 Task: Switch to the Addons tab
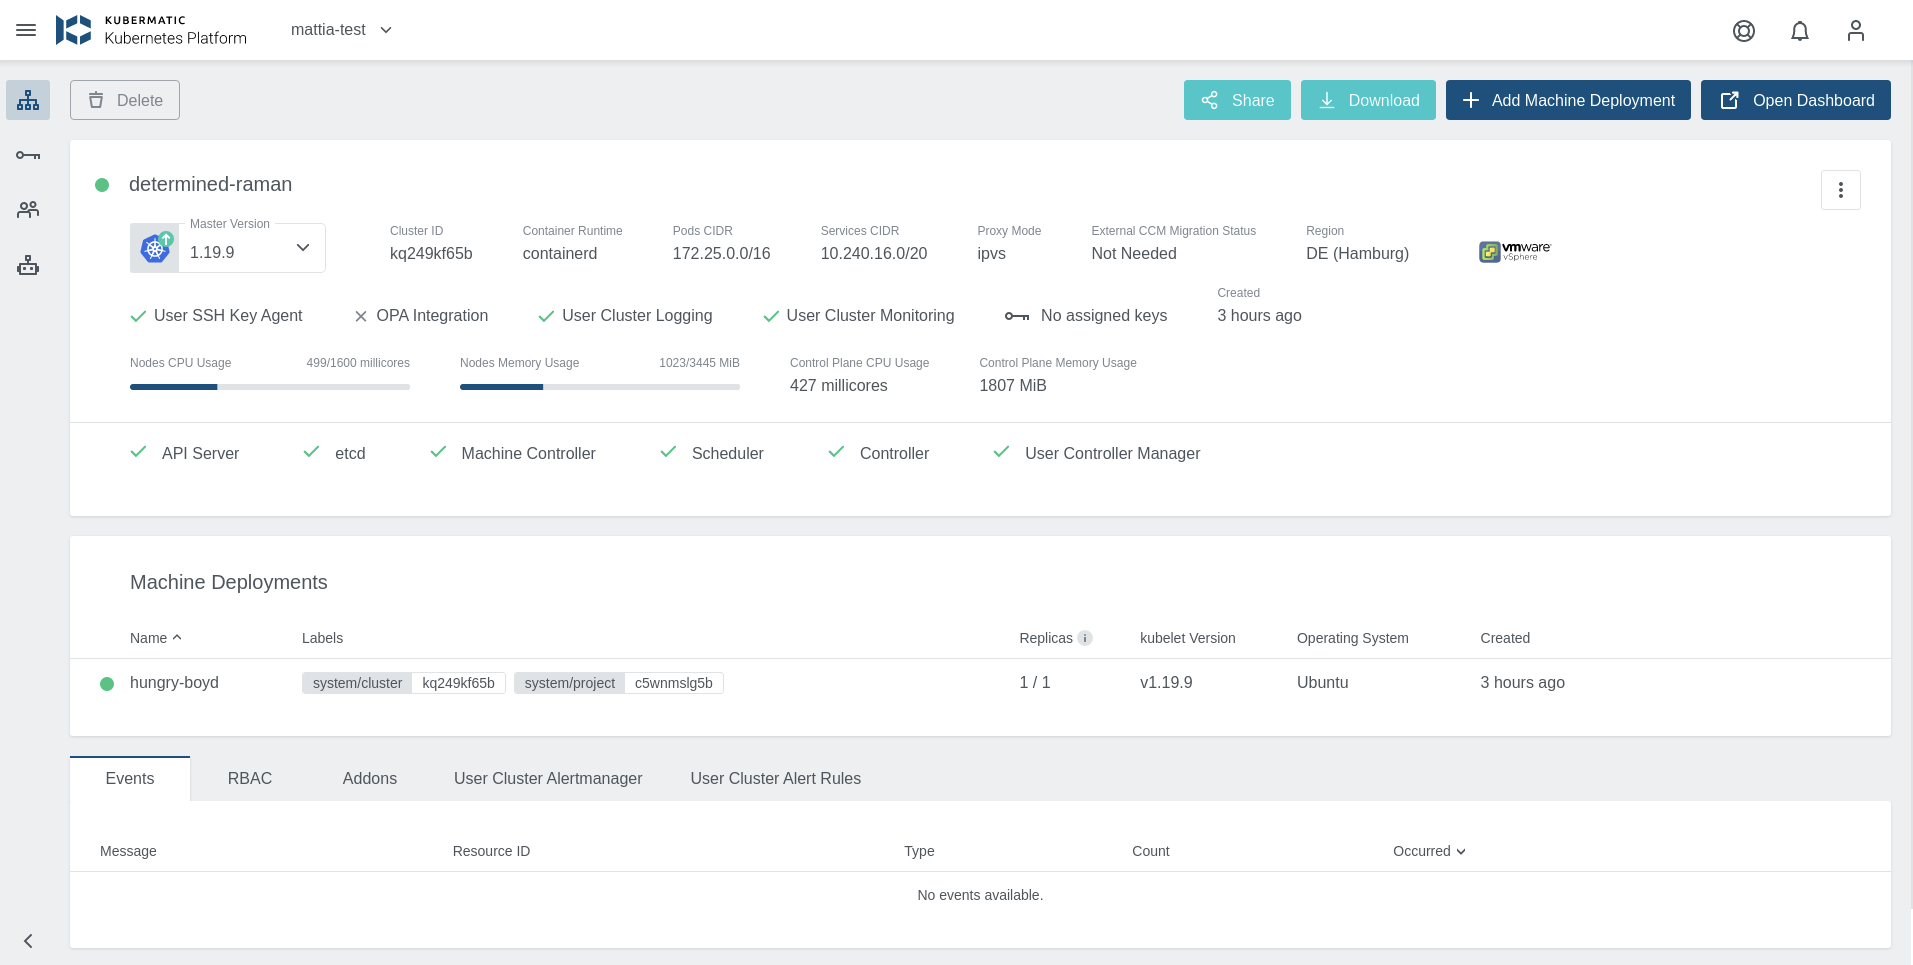pyautogui.click(x=369, y=778)
